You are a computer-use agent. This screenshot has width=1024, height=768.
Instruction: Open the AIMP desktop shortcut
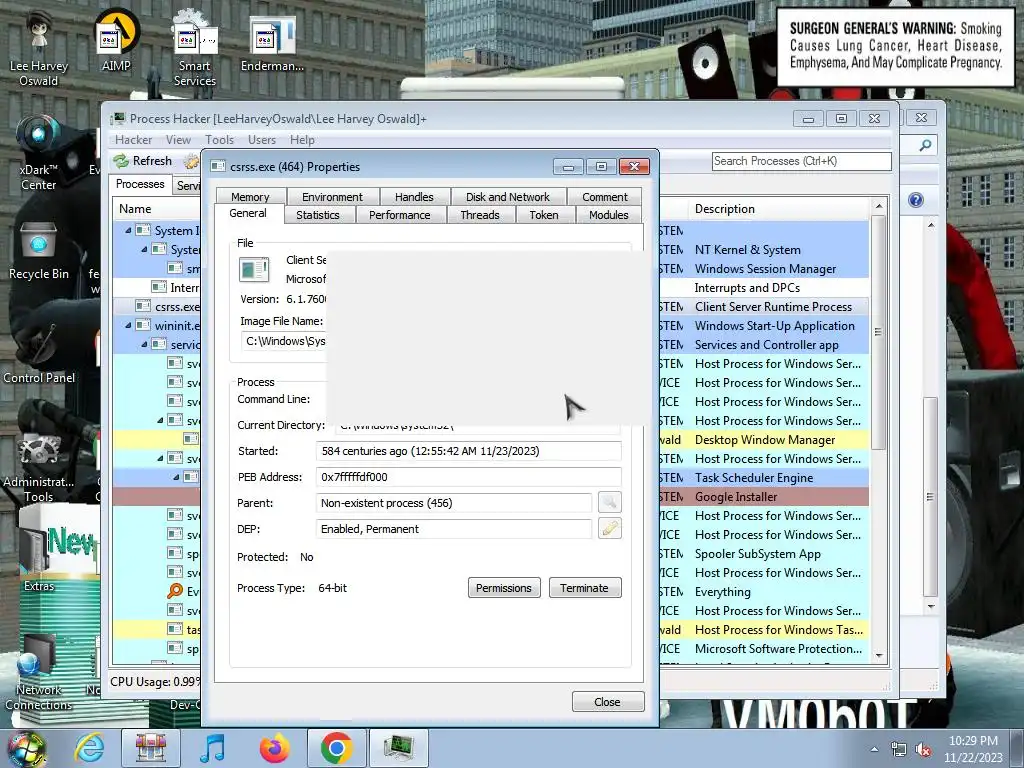pyautogui.click(x=116, y=40)
